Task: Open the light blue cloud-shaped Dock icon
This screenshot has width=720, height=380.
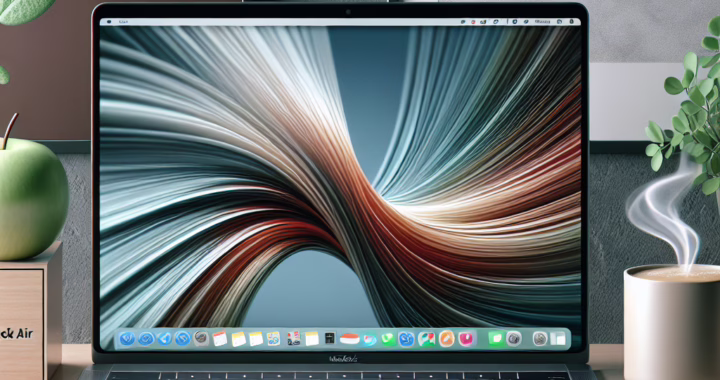Action: click(370, 340)
